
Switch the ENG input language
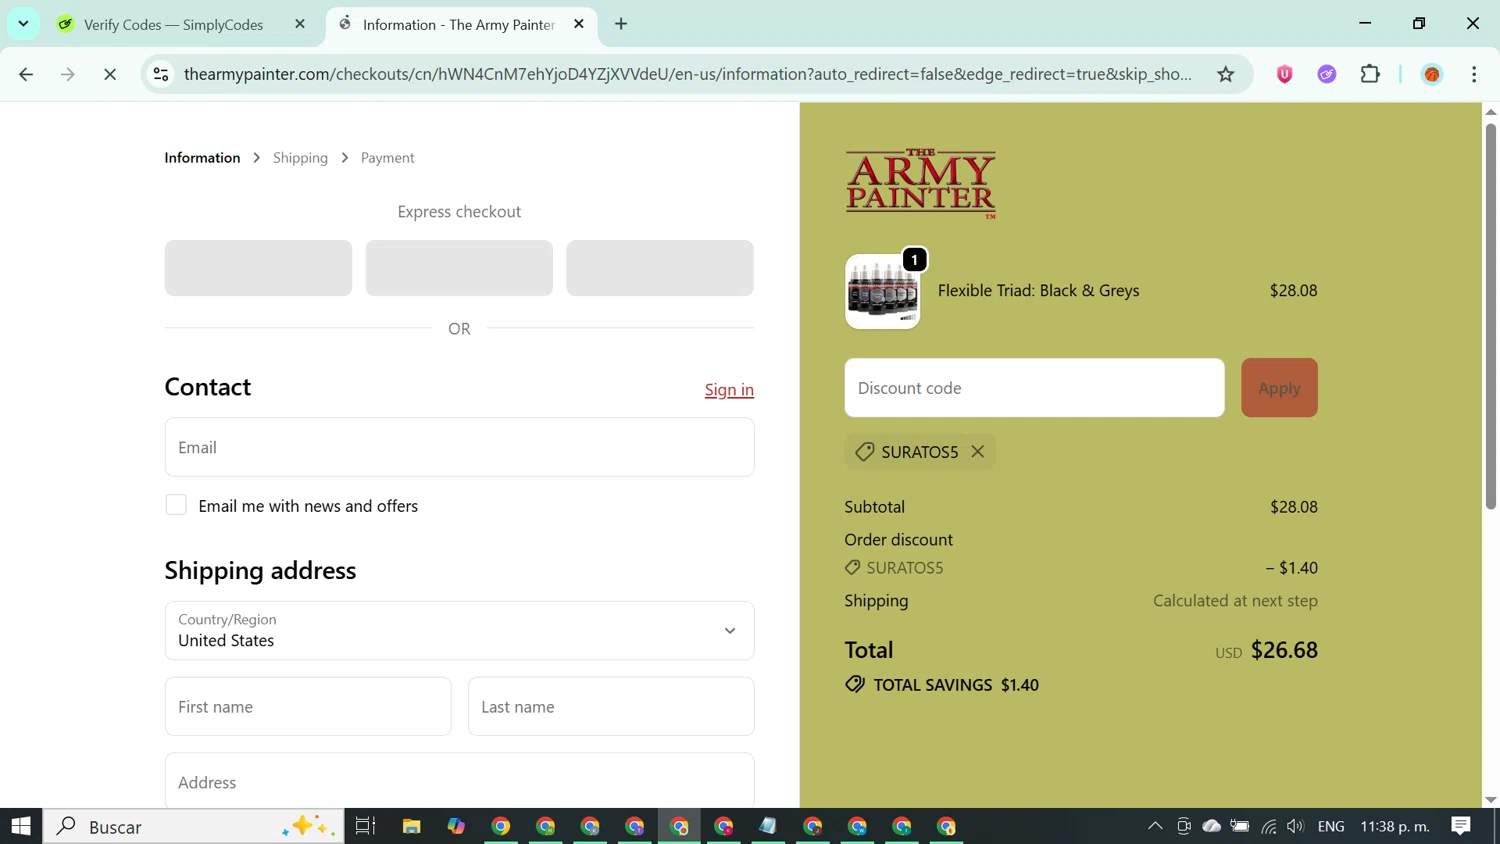pos(1331,826)
